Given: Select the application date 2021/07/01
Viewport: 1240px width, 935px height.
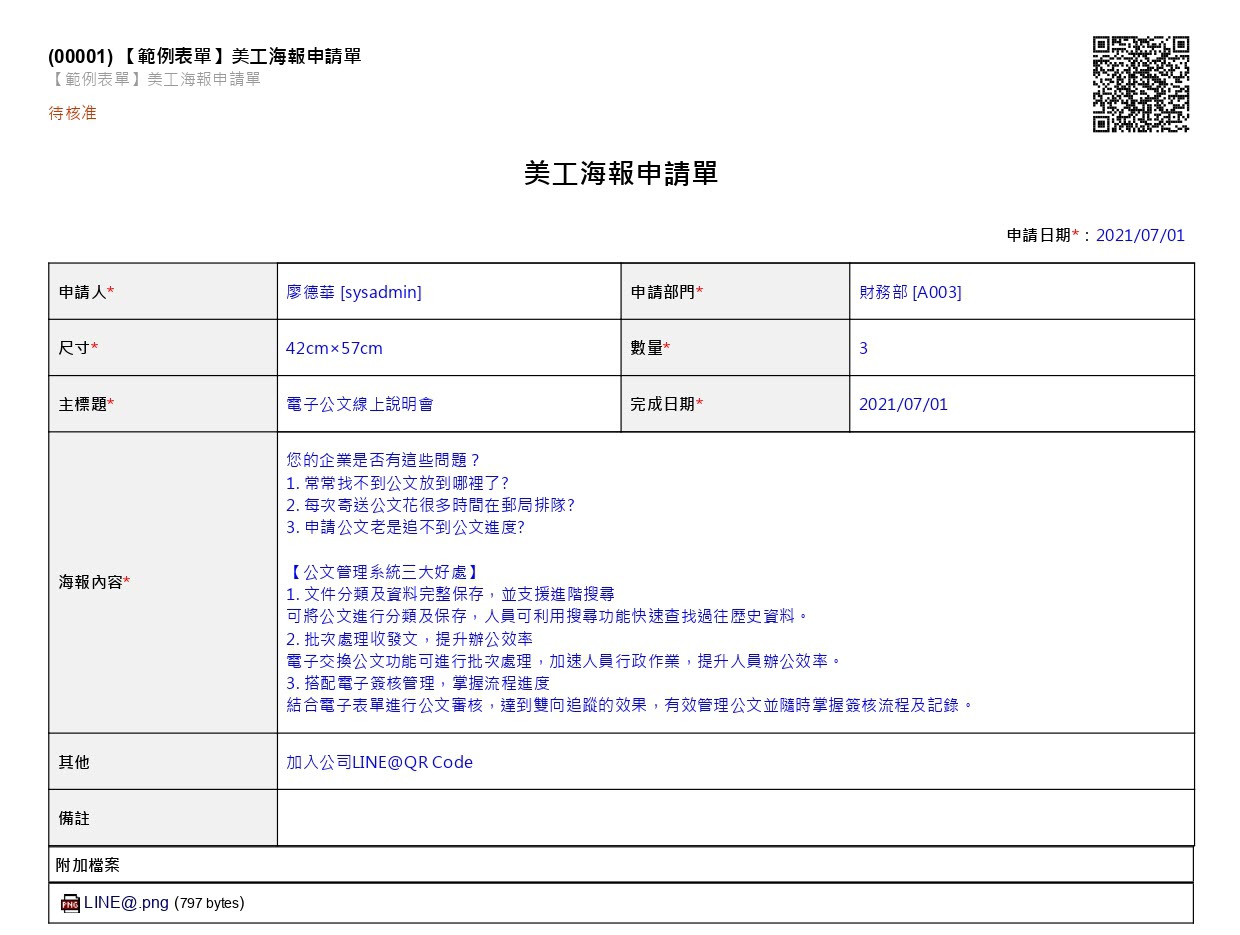Looking at the screenshot, I should coord(1140,235).
